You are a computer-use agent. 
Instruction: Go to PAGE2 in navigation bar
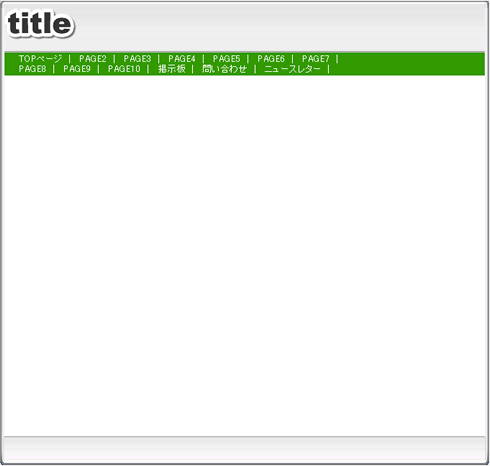pos(93,59)
